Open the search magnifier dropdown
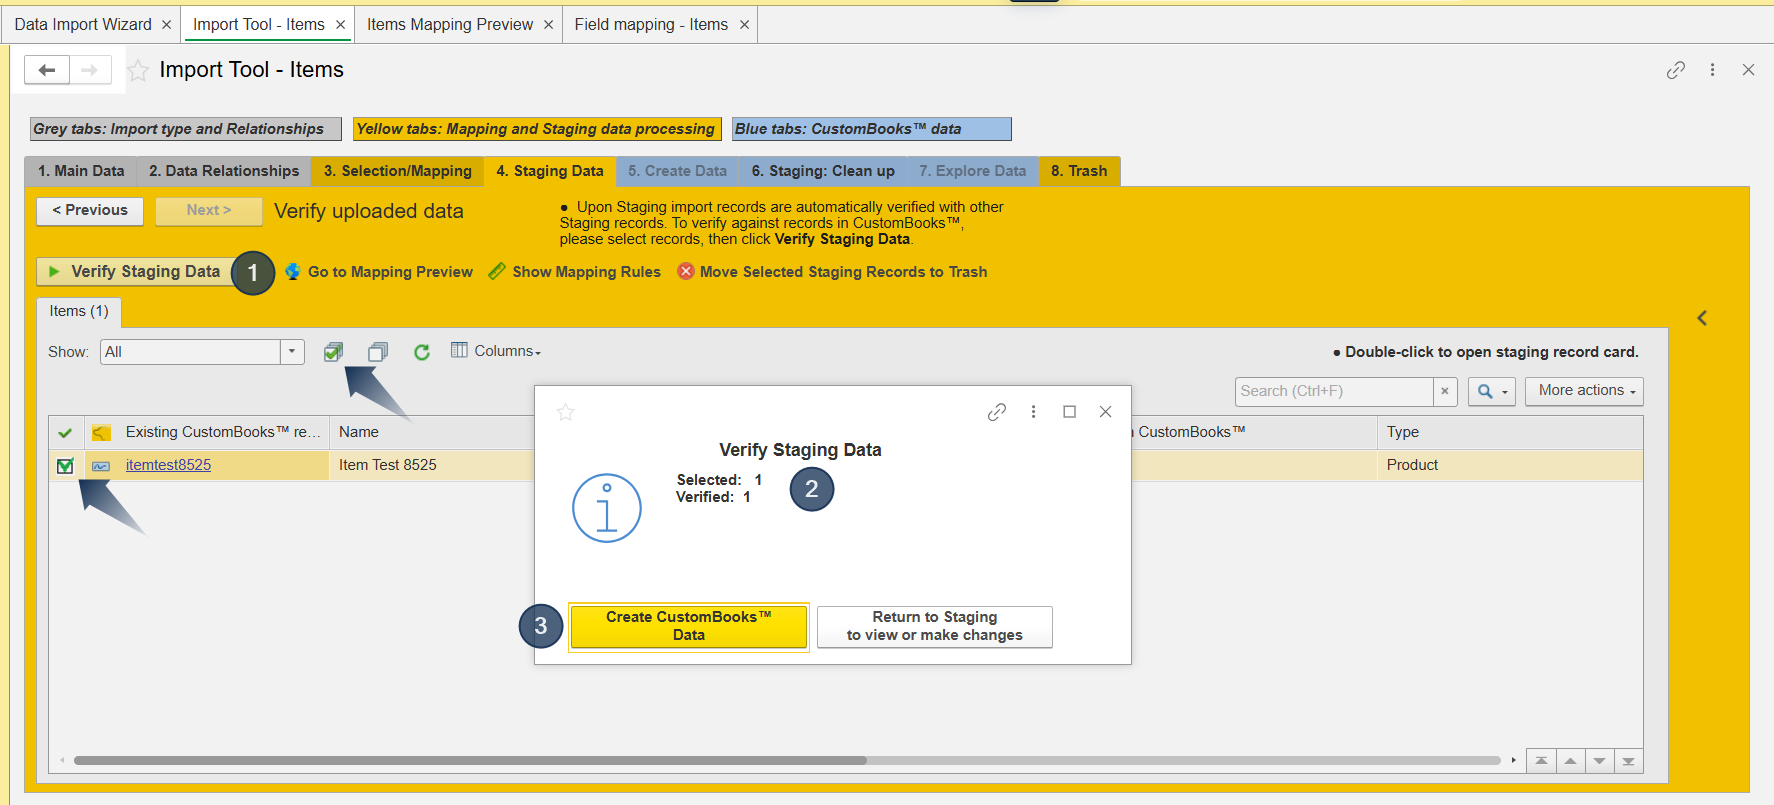This screenshot has width=1774, height=805. coord(1492,391)
